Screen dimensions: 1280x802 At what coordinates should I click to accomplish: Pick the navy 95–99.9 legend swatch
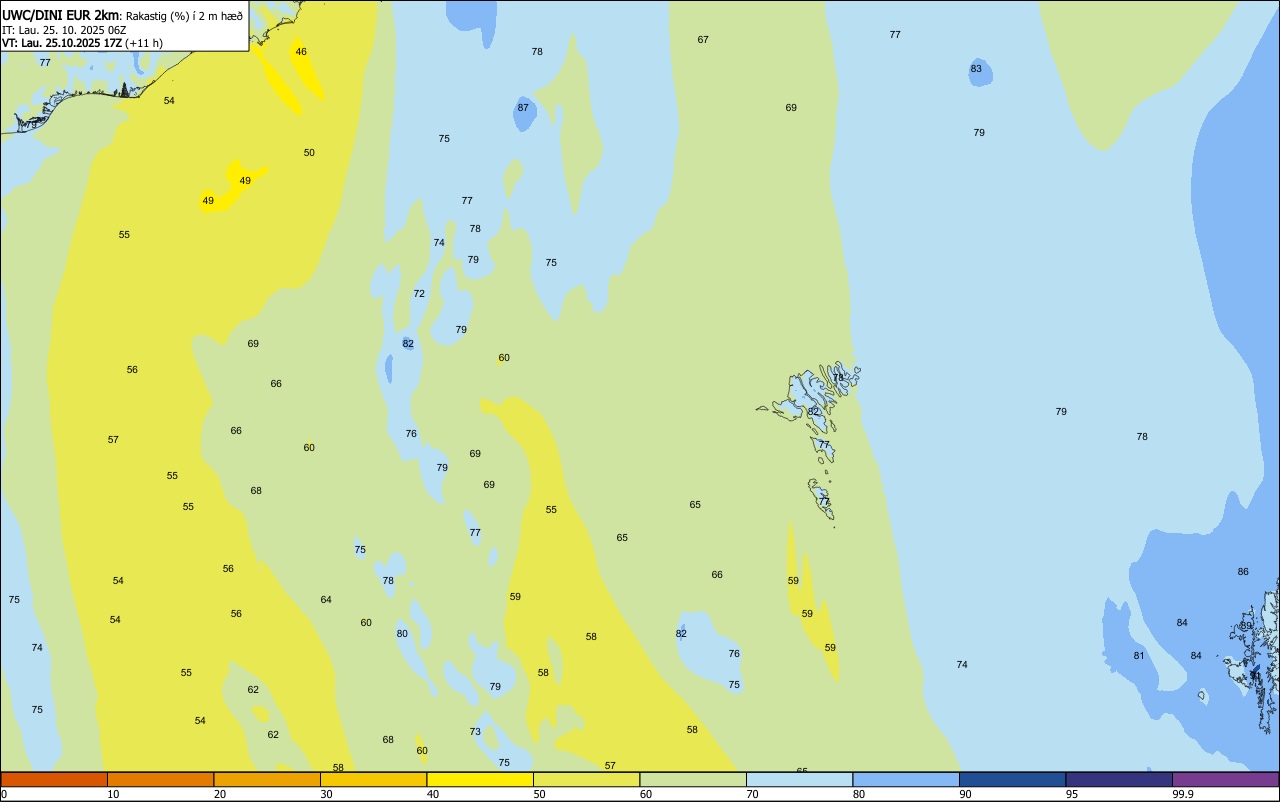[1119, 779]
